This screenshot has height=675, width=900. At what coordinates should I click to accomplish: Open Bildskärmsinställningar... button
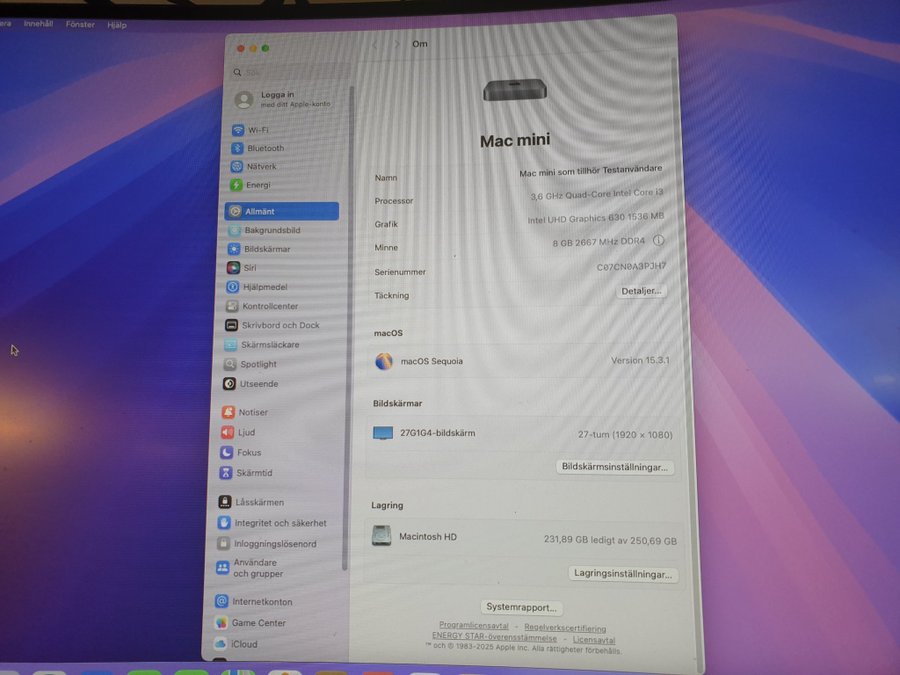615,467
